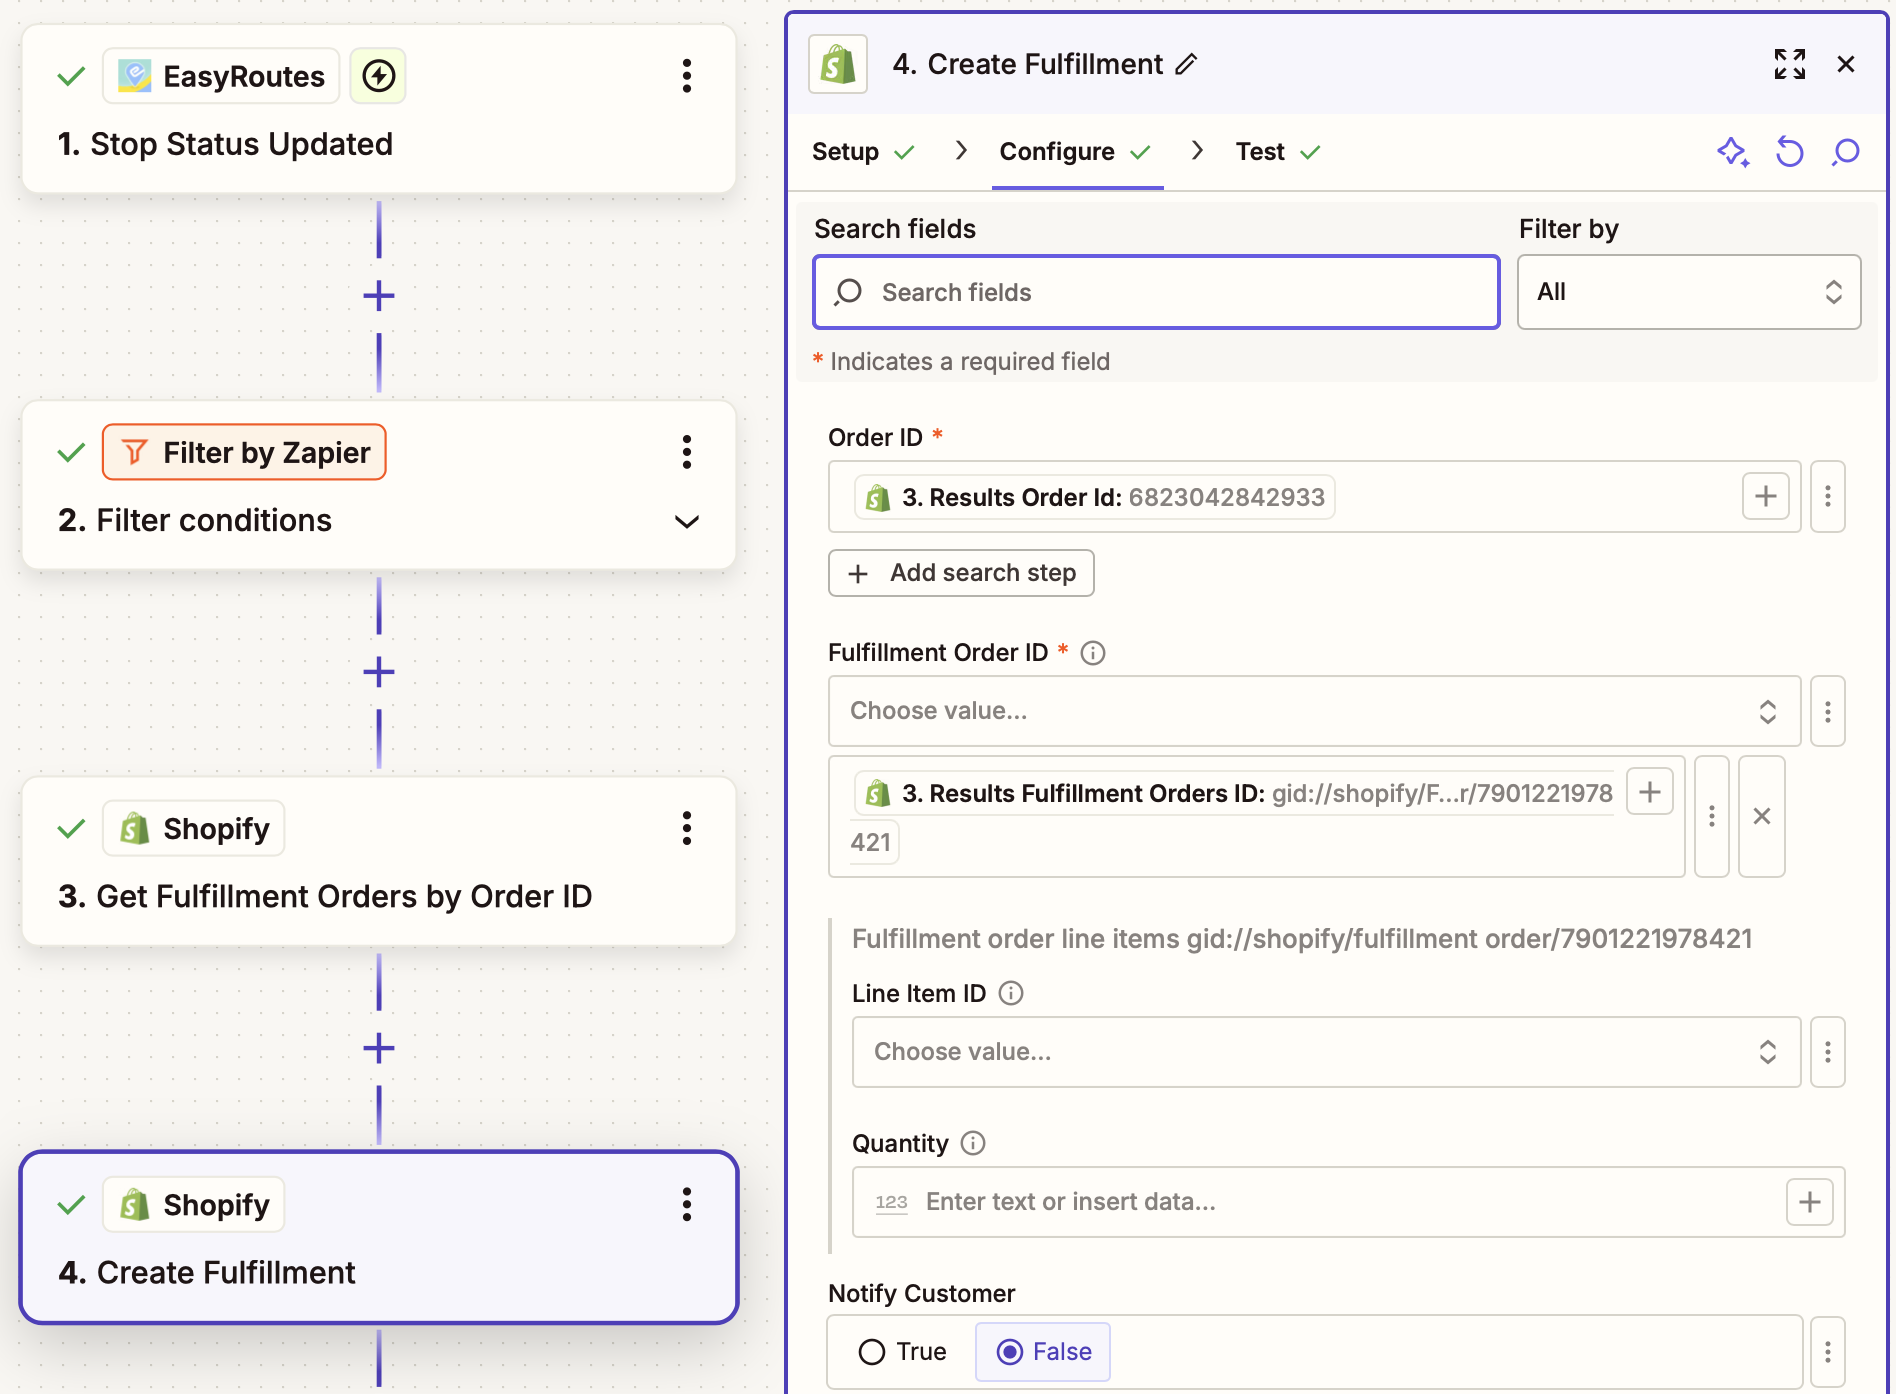Open the Line Item ID options menu

1827,1052
